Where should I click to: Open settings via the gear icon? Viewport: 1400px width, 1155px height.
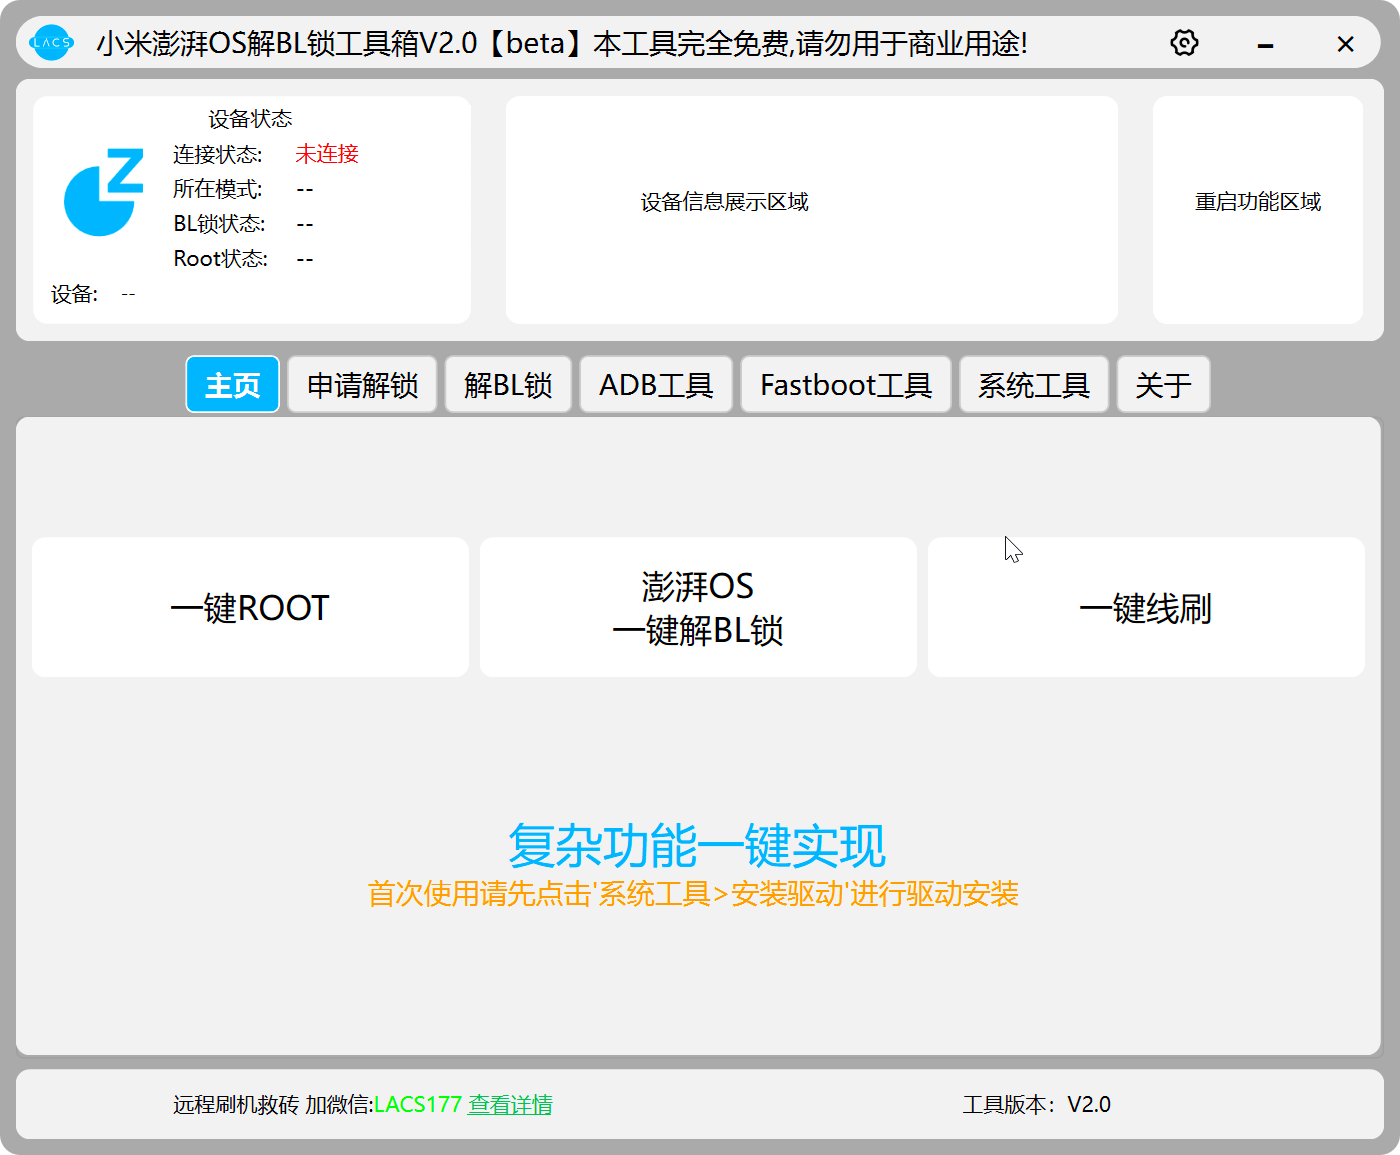coord(1184,43)
